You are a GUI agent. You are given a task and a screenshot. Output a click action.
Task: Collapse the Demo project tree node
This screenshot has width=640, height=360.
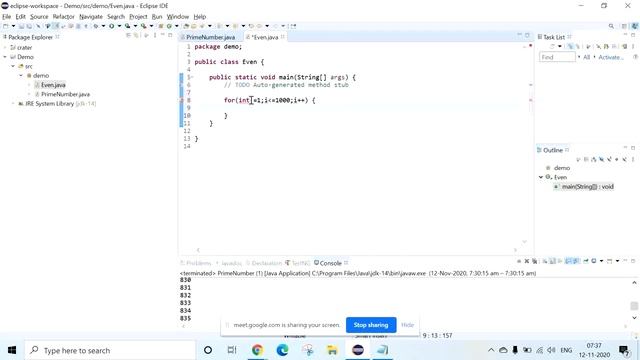(5, 57)
